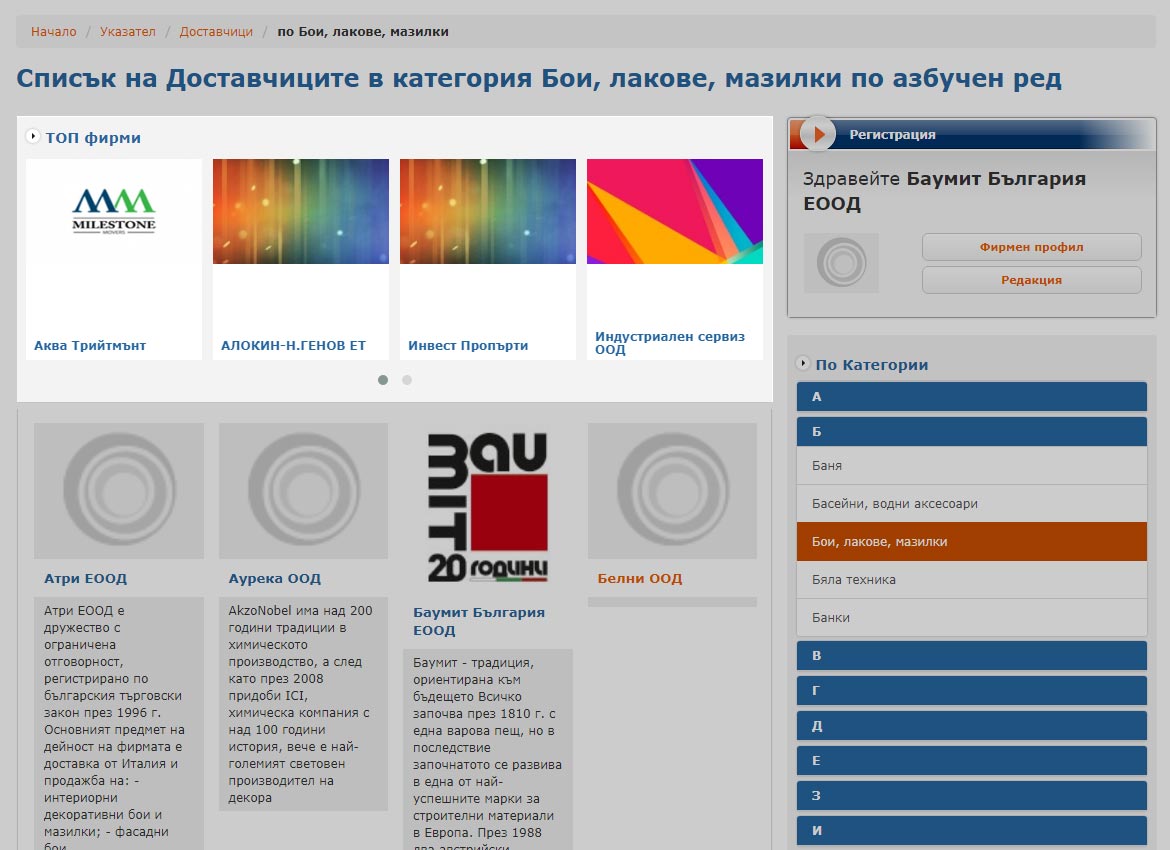Open the Атри ЕООД company link
1170x850 pixels.
(x=85, y=578)
